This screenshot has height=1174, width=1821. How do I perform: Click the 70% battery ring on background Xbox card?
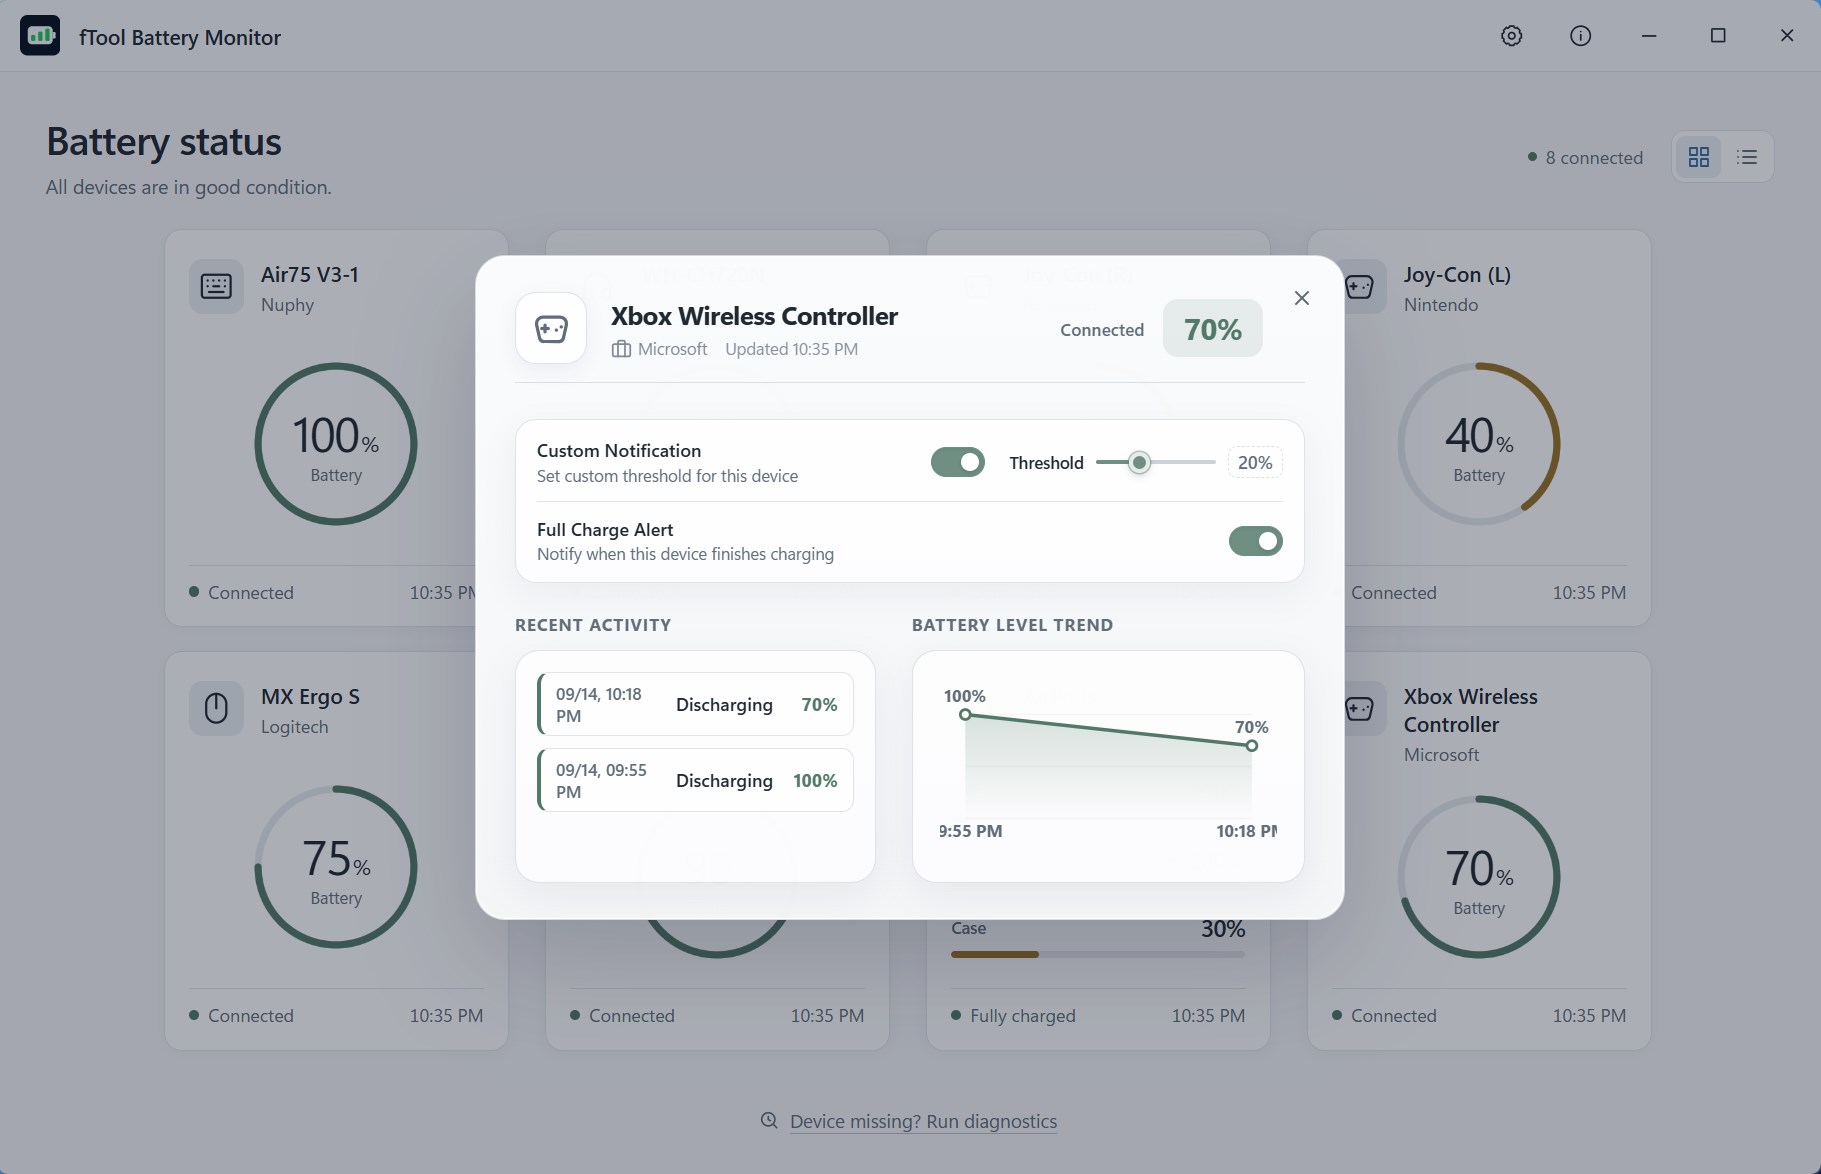(x=1479, y=877)
